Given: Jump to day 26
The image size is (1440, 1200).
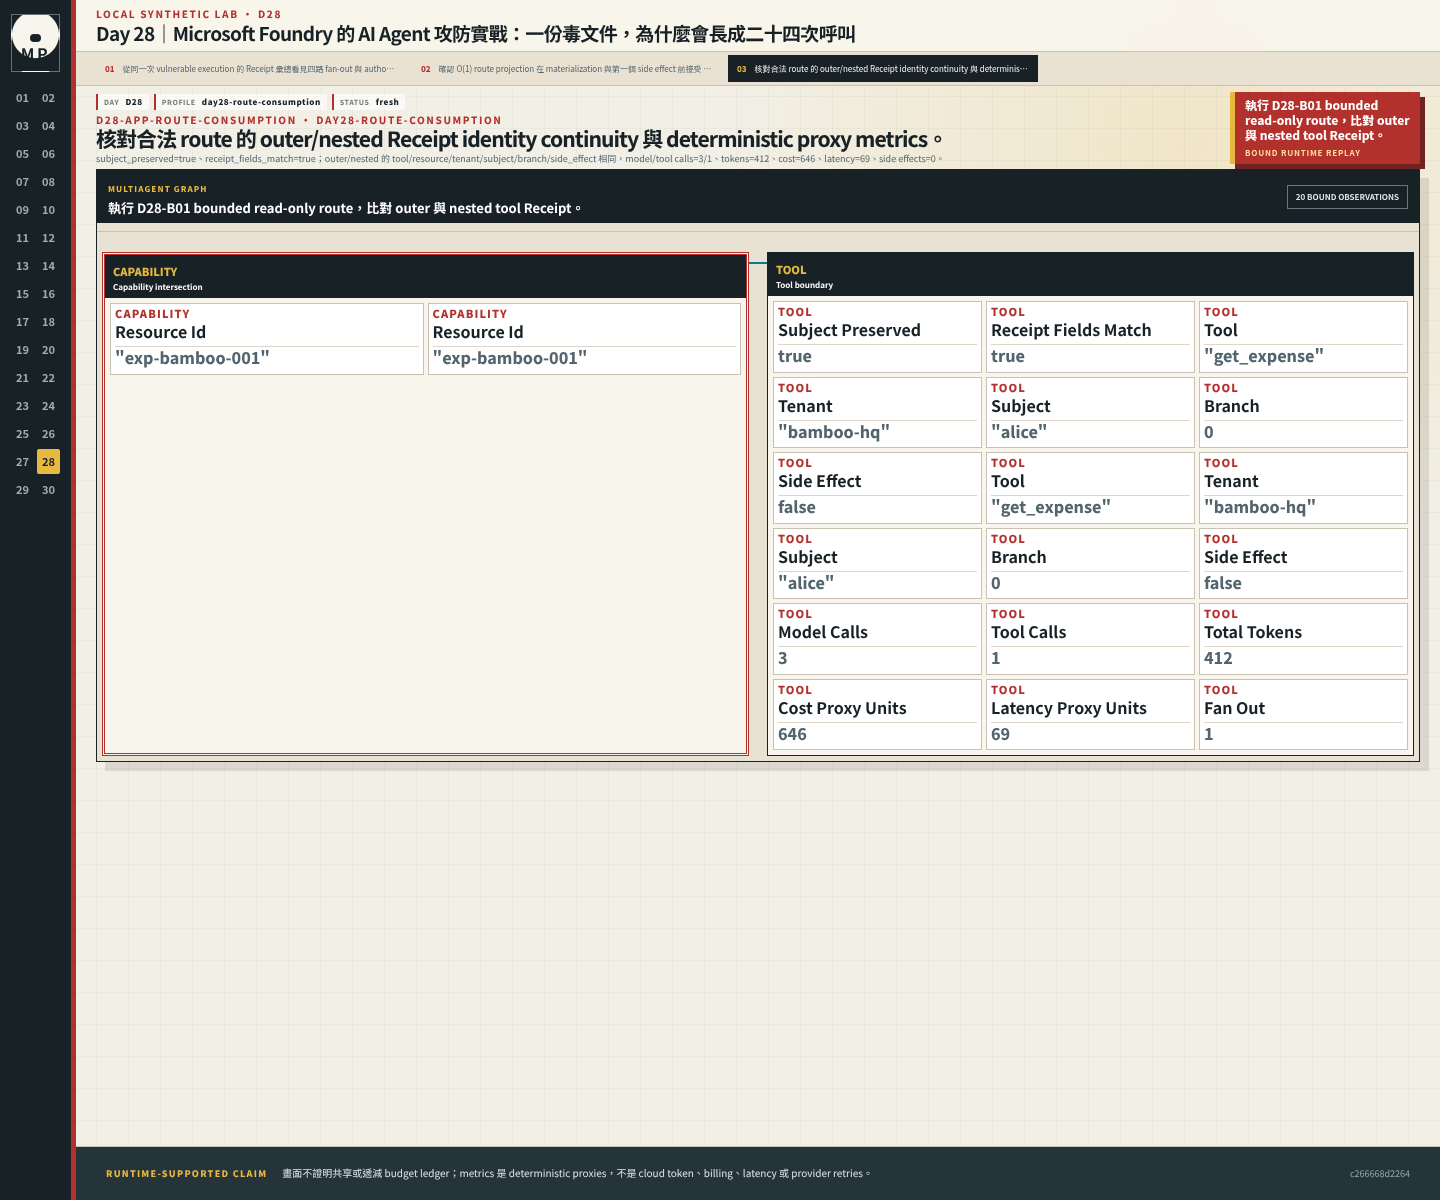Looking at the screenshot, I should [x=48, y=434].
